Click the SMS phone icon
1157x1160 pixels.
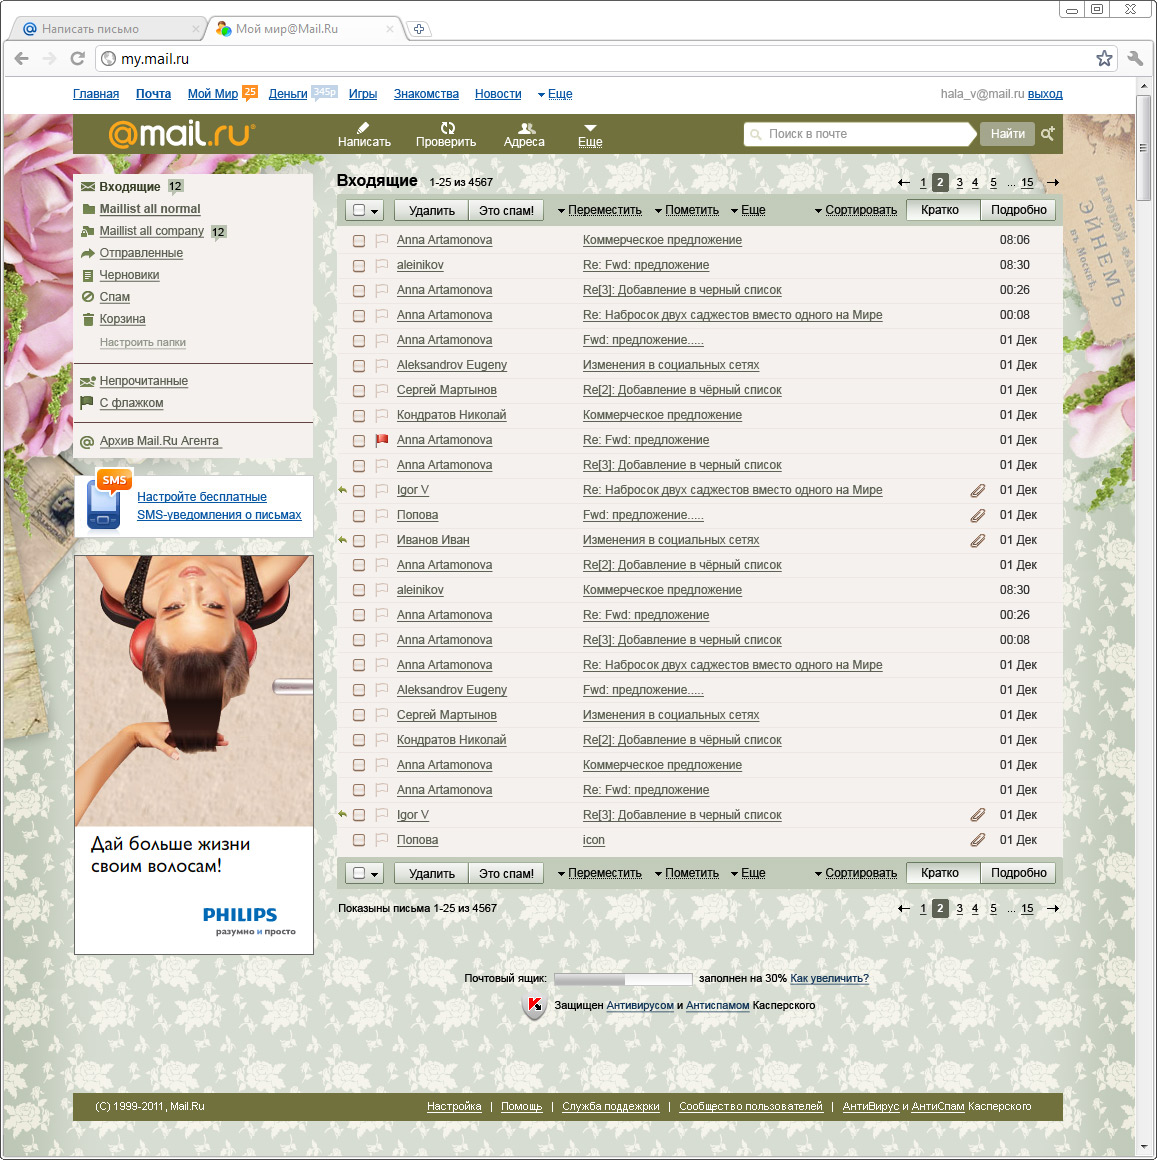pyautogui.click(x=104, y=505)
